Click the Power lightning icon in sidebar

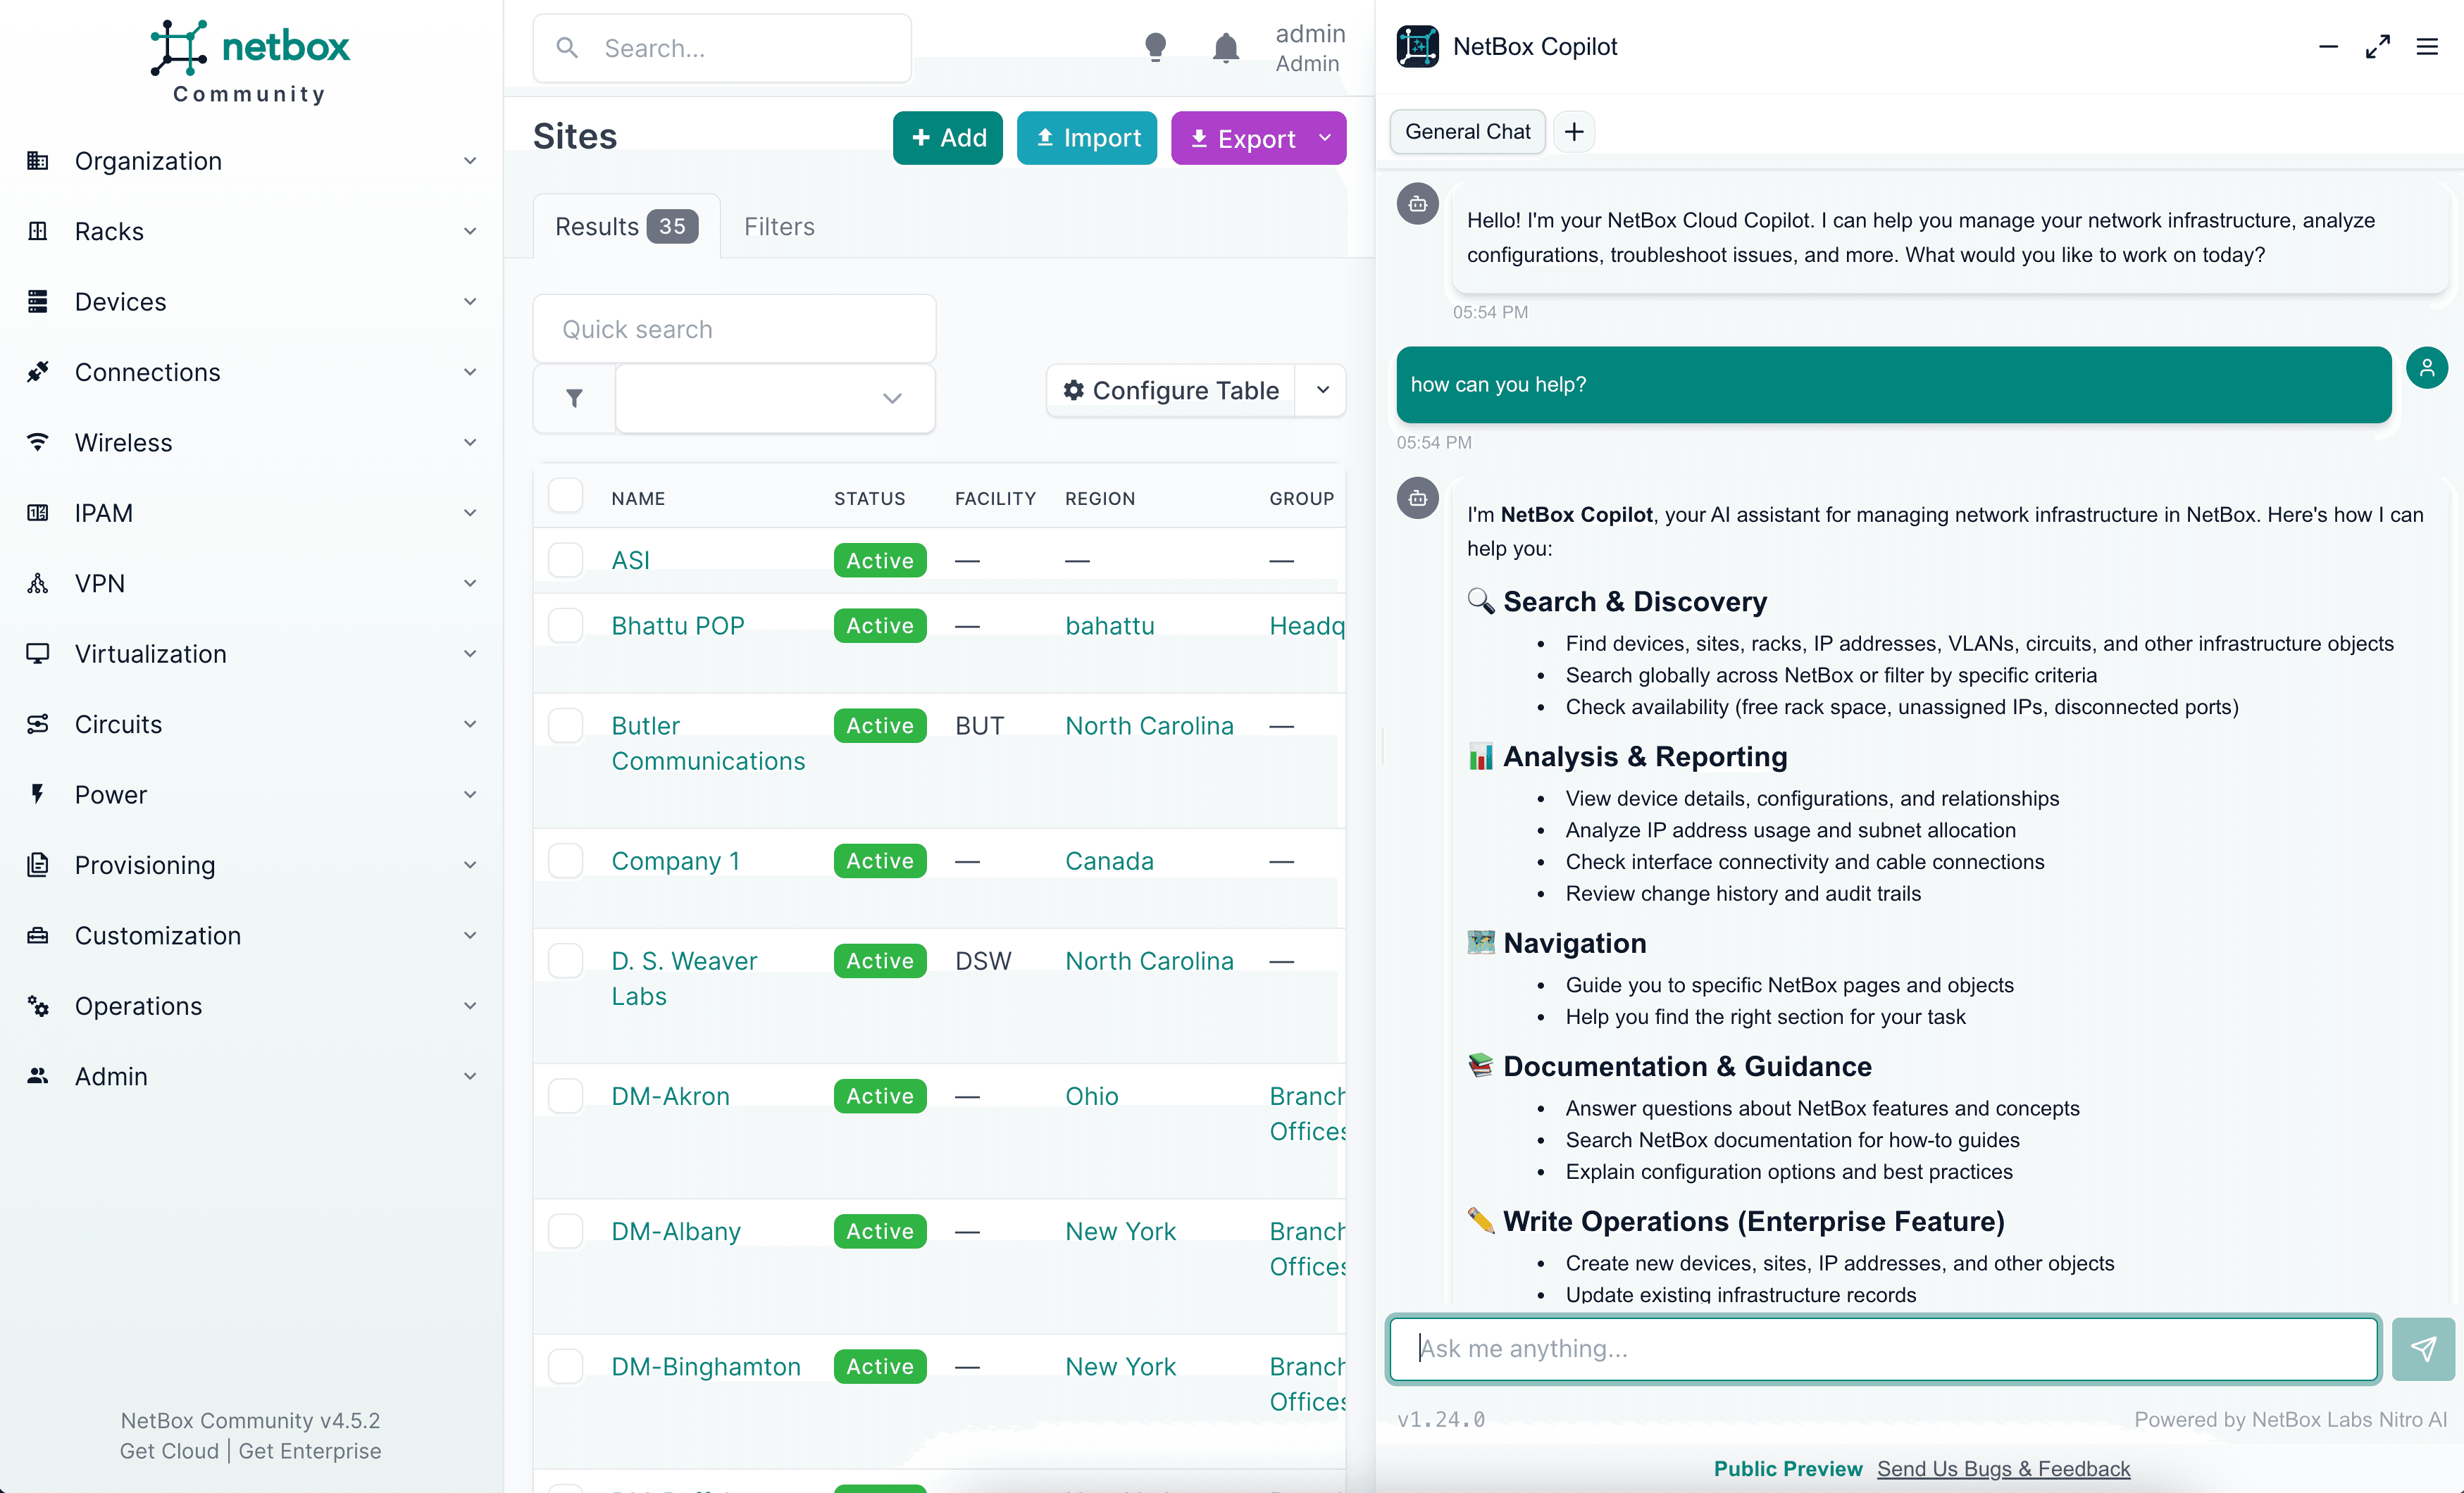(38, 794)
